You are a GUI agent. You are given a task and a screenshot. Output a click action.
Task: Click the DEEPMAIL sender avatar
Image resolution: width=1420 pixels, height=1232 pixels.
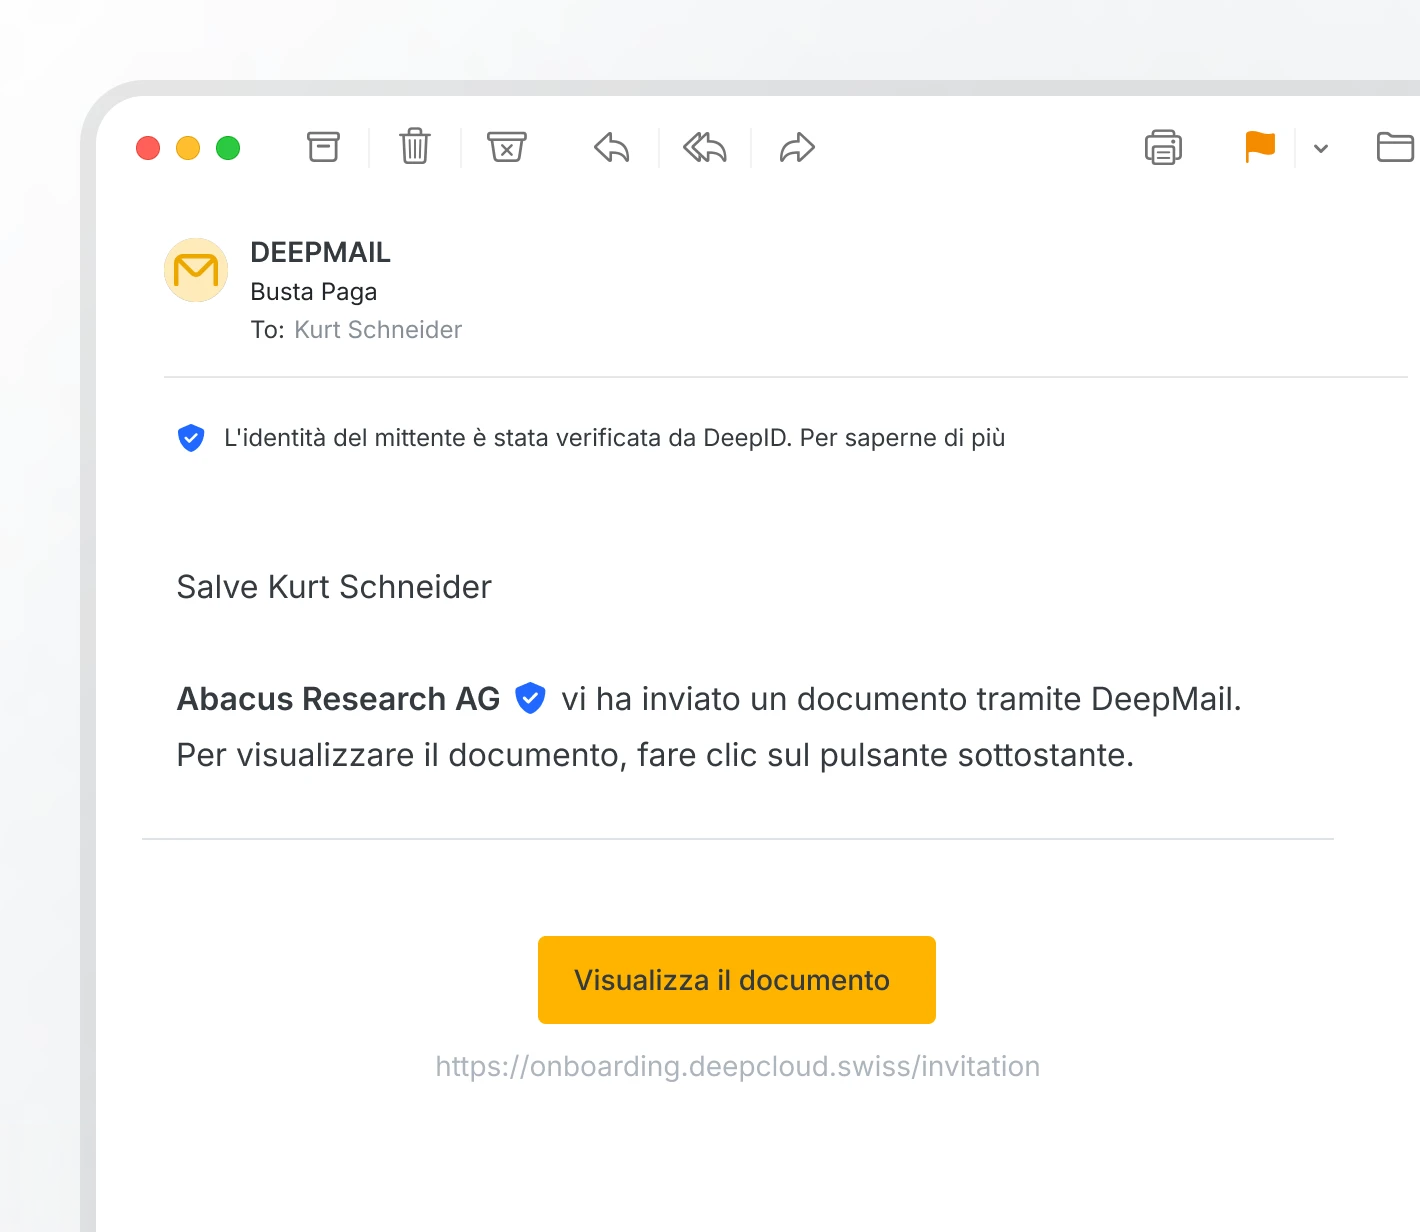coord(196,270)
